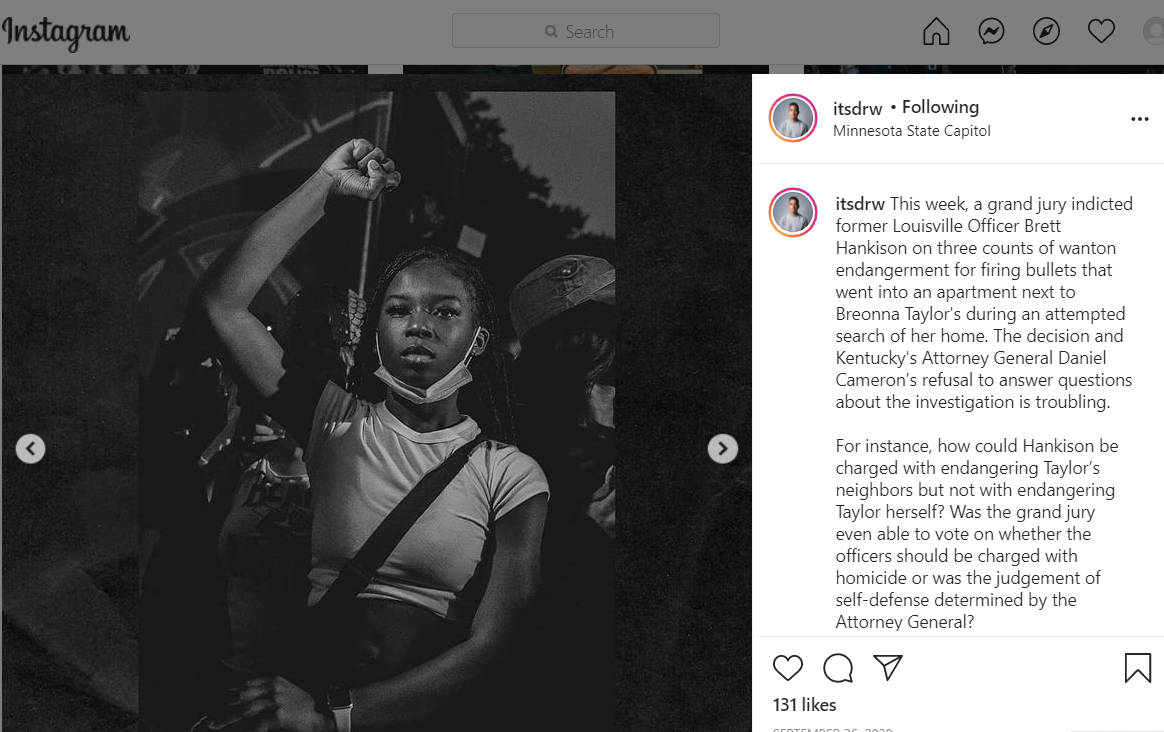Screen dimensions: 1164x732
Task: Go to previous photo in carousel
Action: click(x=30, y=449)
